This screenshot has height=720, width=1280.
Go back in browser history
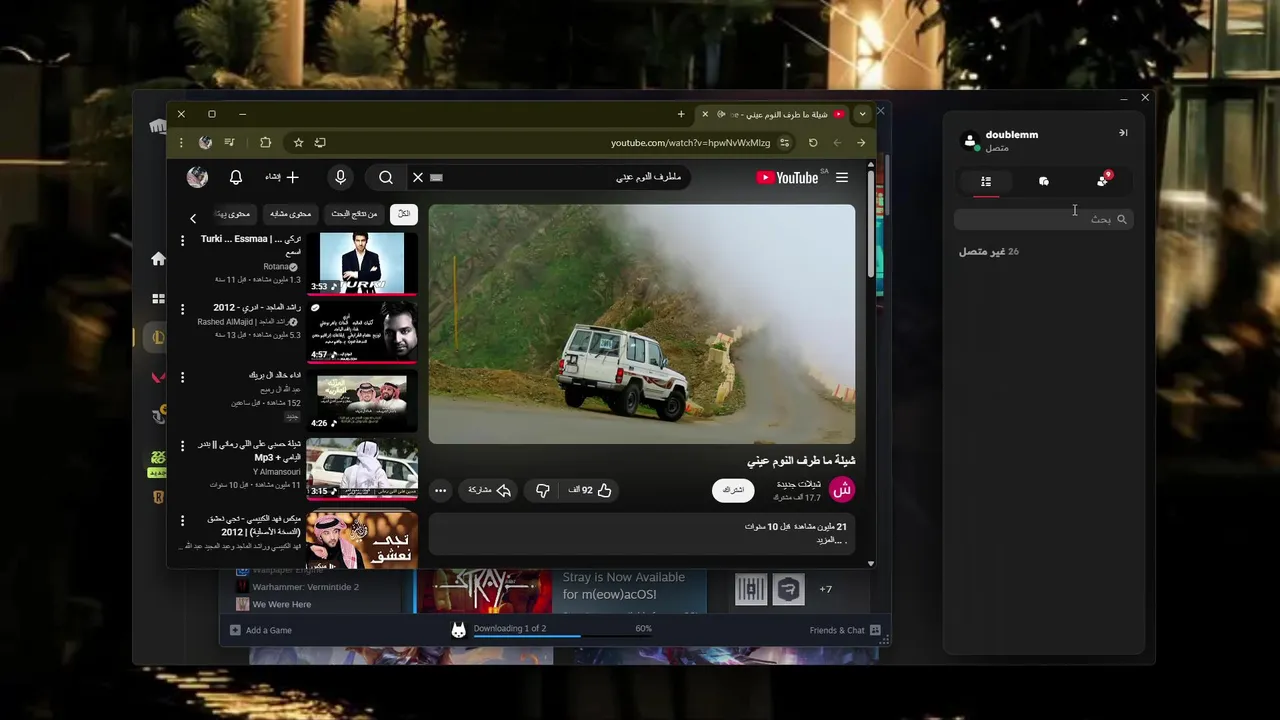838,143
